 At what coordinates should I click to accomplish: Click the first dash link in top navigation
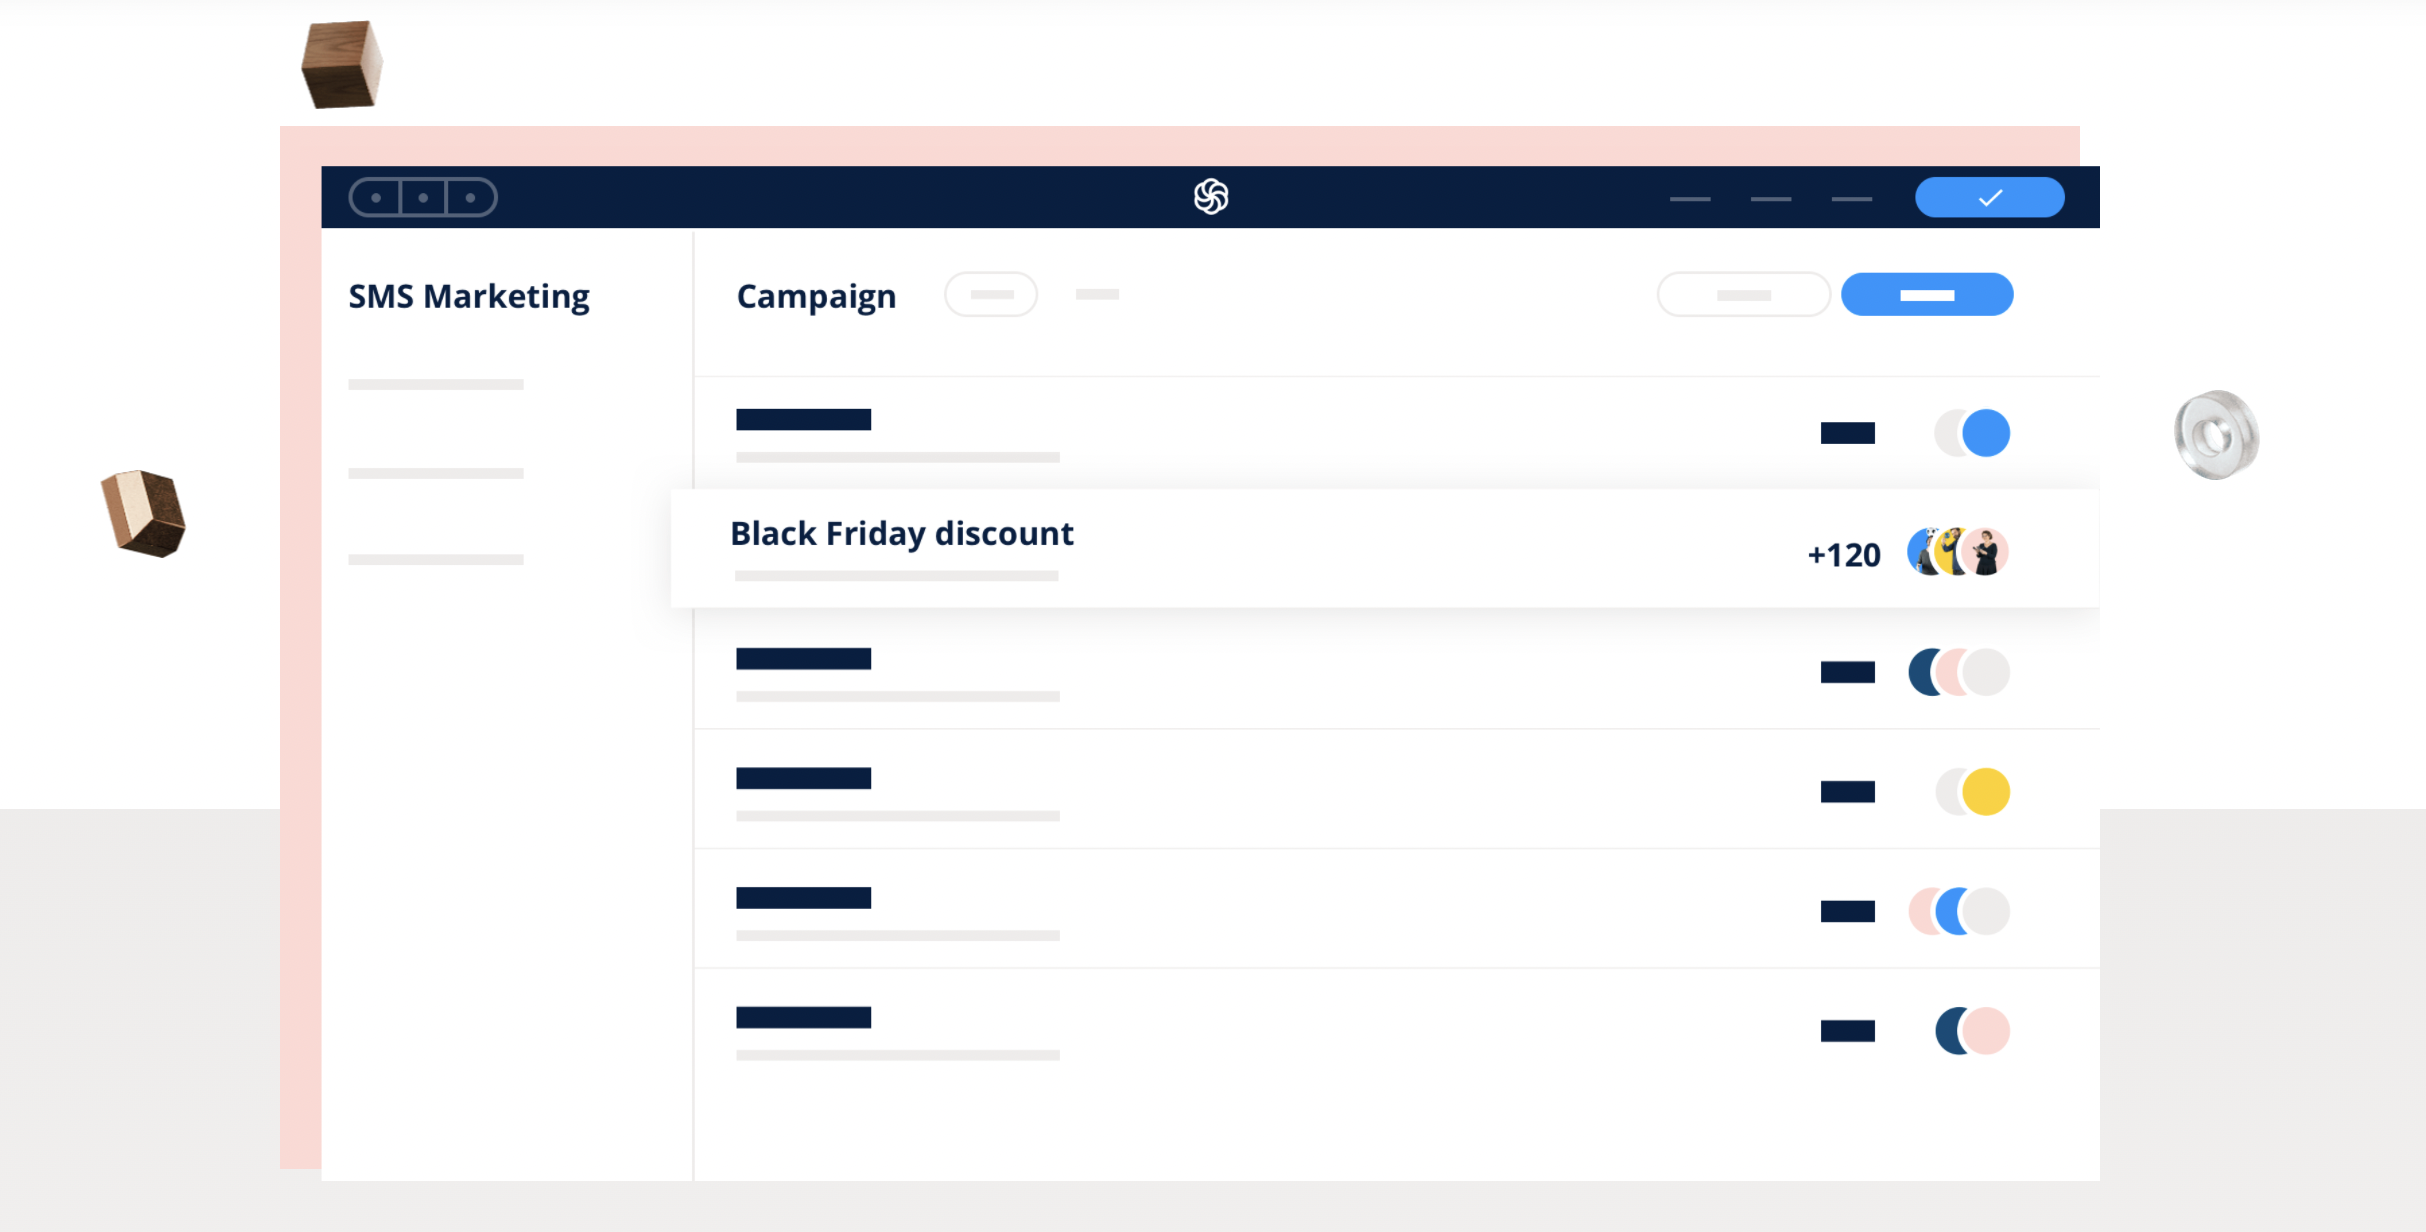pyautogui.click(x=1690, y=199)
